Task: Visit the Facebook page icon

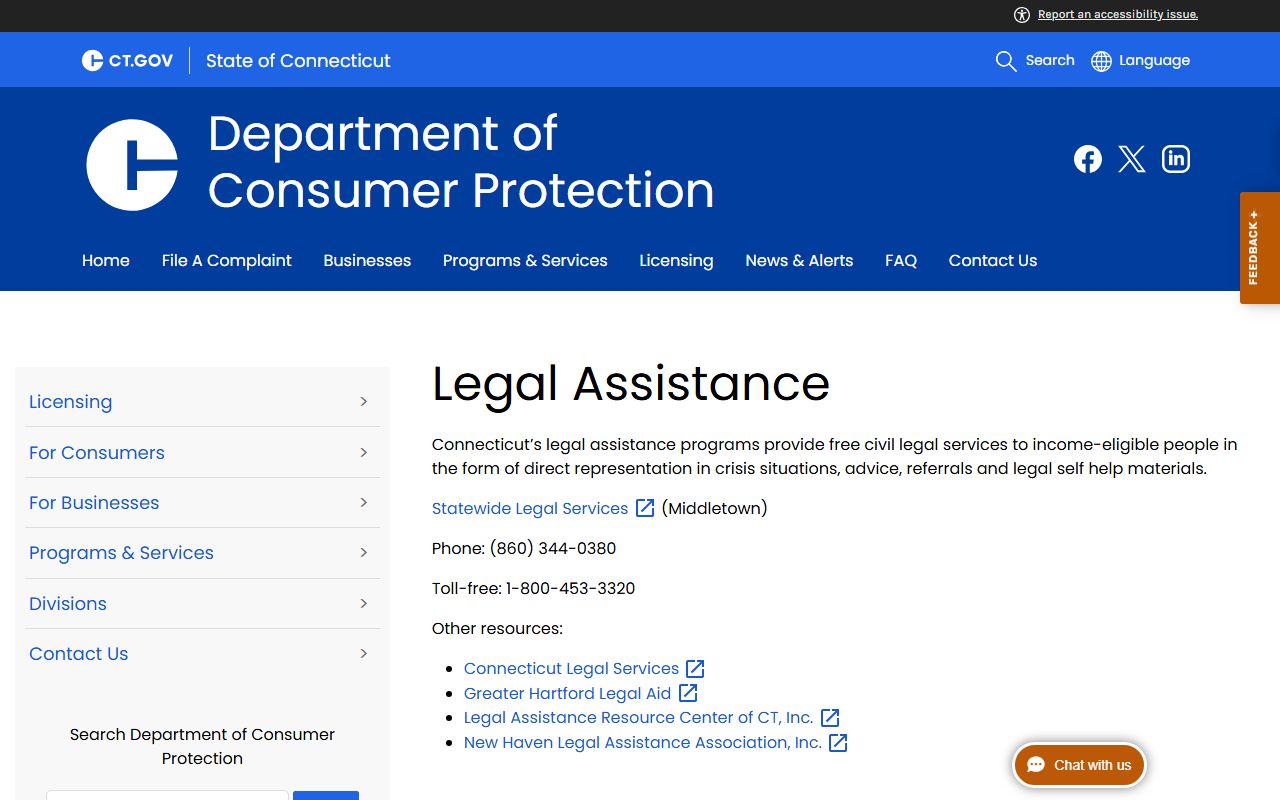Action: coord(1088,159)
